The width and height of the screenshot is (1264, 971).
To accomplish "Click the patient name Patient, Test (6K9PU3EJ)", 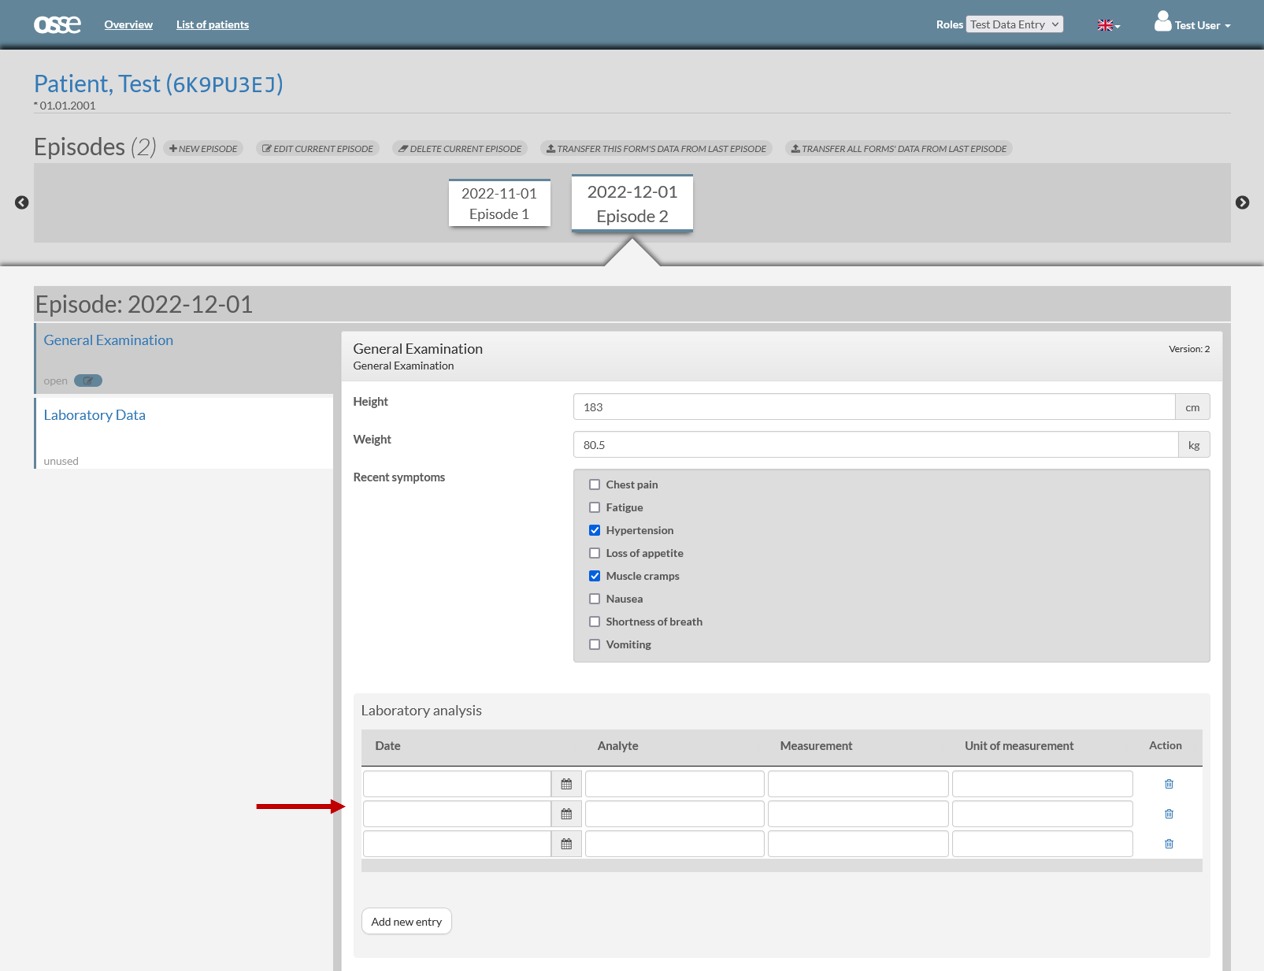I will pyautogui.click(x=158, y=83).
